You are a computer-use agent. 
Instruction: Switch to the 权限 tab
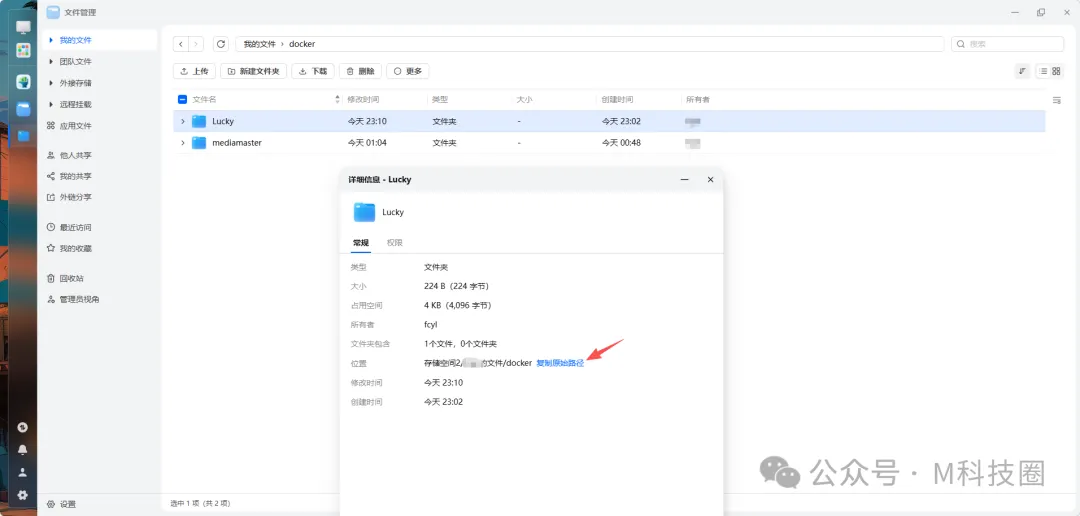pyautogui.click(x=395, y=243)
